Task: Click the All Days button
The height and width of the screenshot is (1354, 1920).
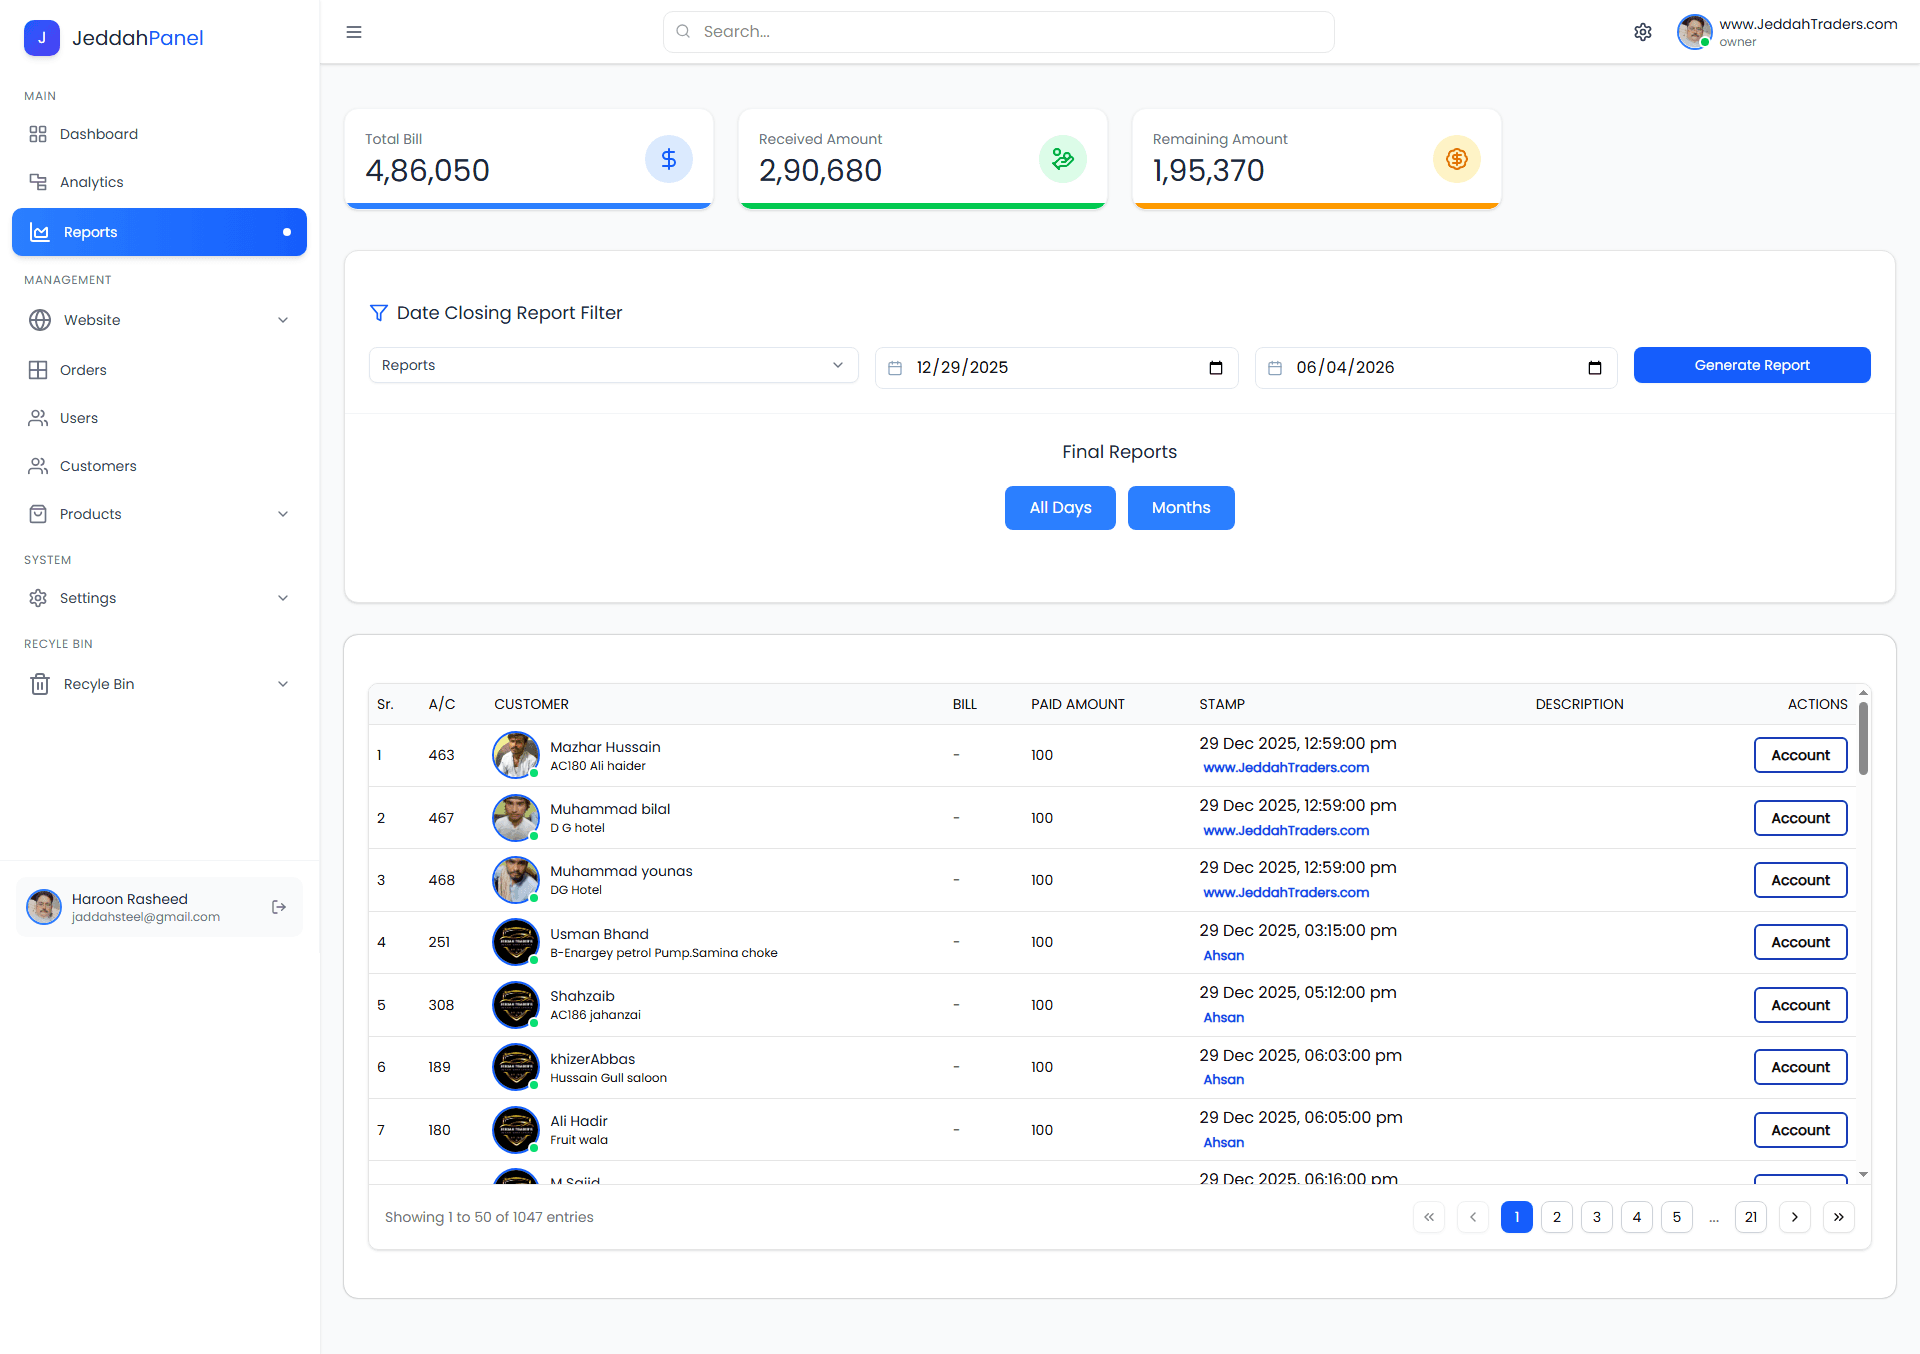Action: point(1060,508)
